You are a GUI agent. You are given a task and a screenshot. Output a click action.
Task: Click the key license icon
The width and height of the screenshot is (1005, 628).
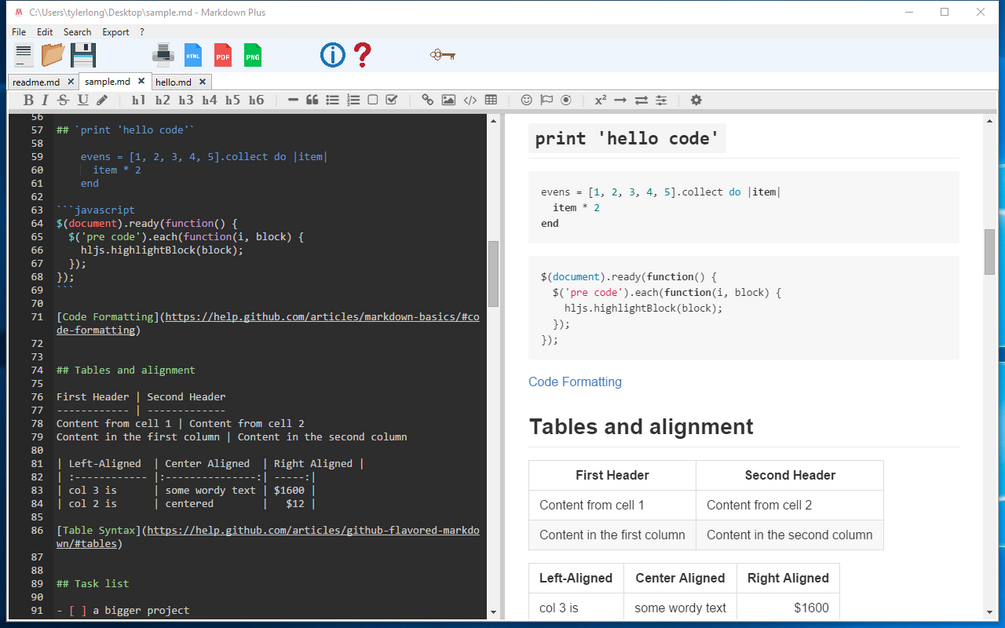[443, 55]
